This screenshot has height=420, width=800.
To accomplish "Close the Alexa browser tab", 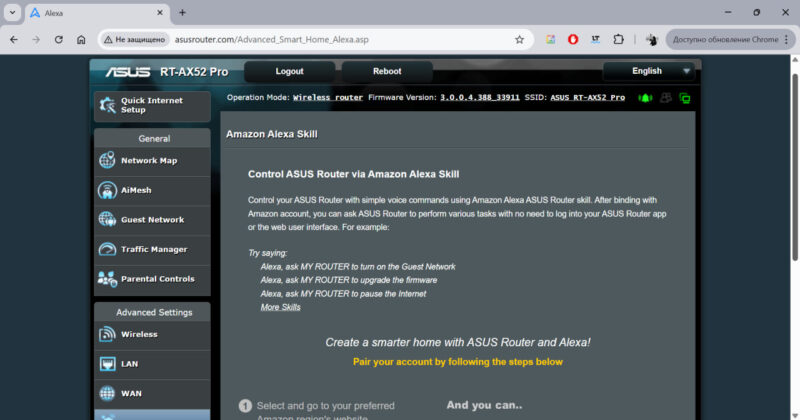I will [160, 13].
